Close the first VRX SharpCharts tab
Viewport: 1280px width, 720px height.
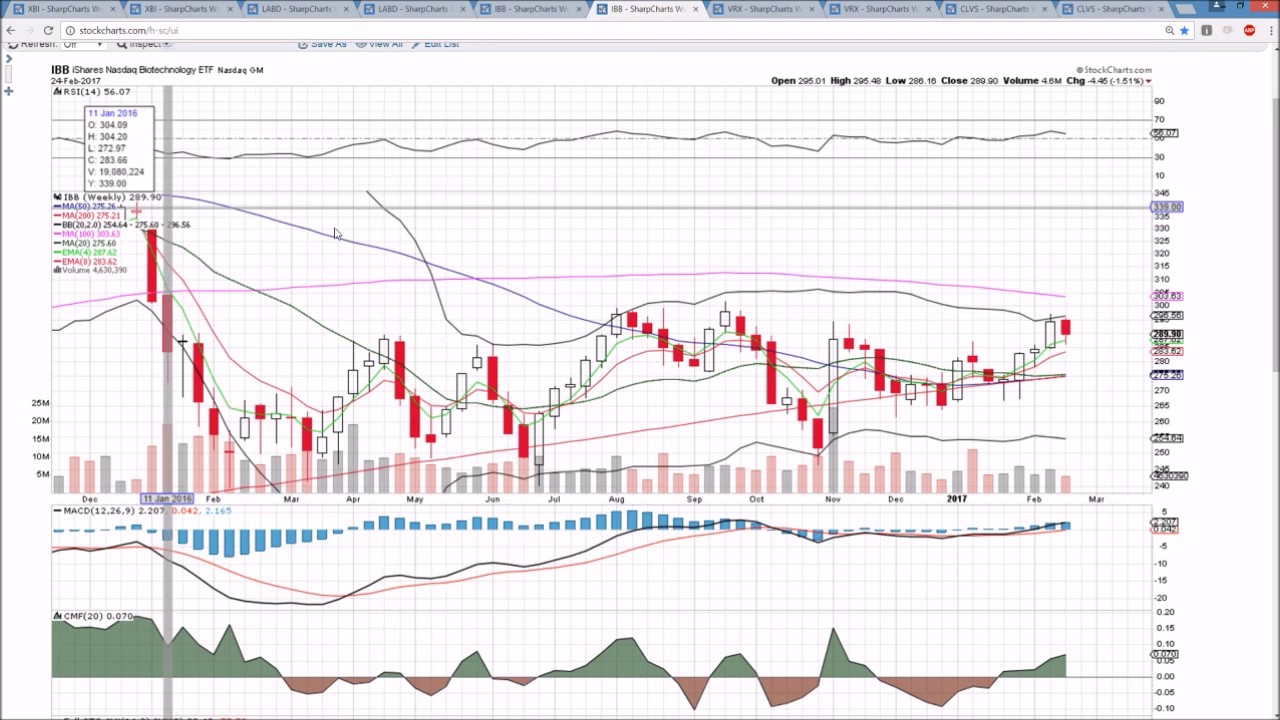812,9
